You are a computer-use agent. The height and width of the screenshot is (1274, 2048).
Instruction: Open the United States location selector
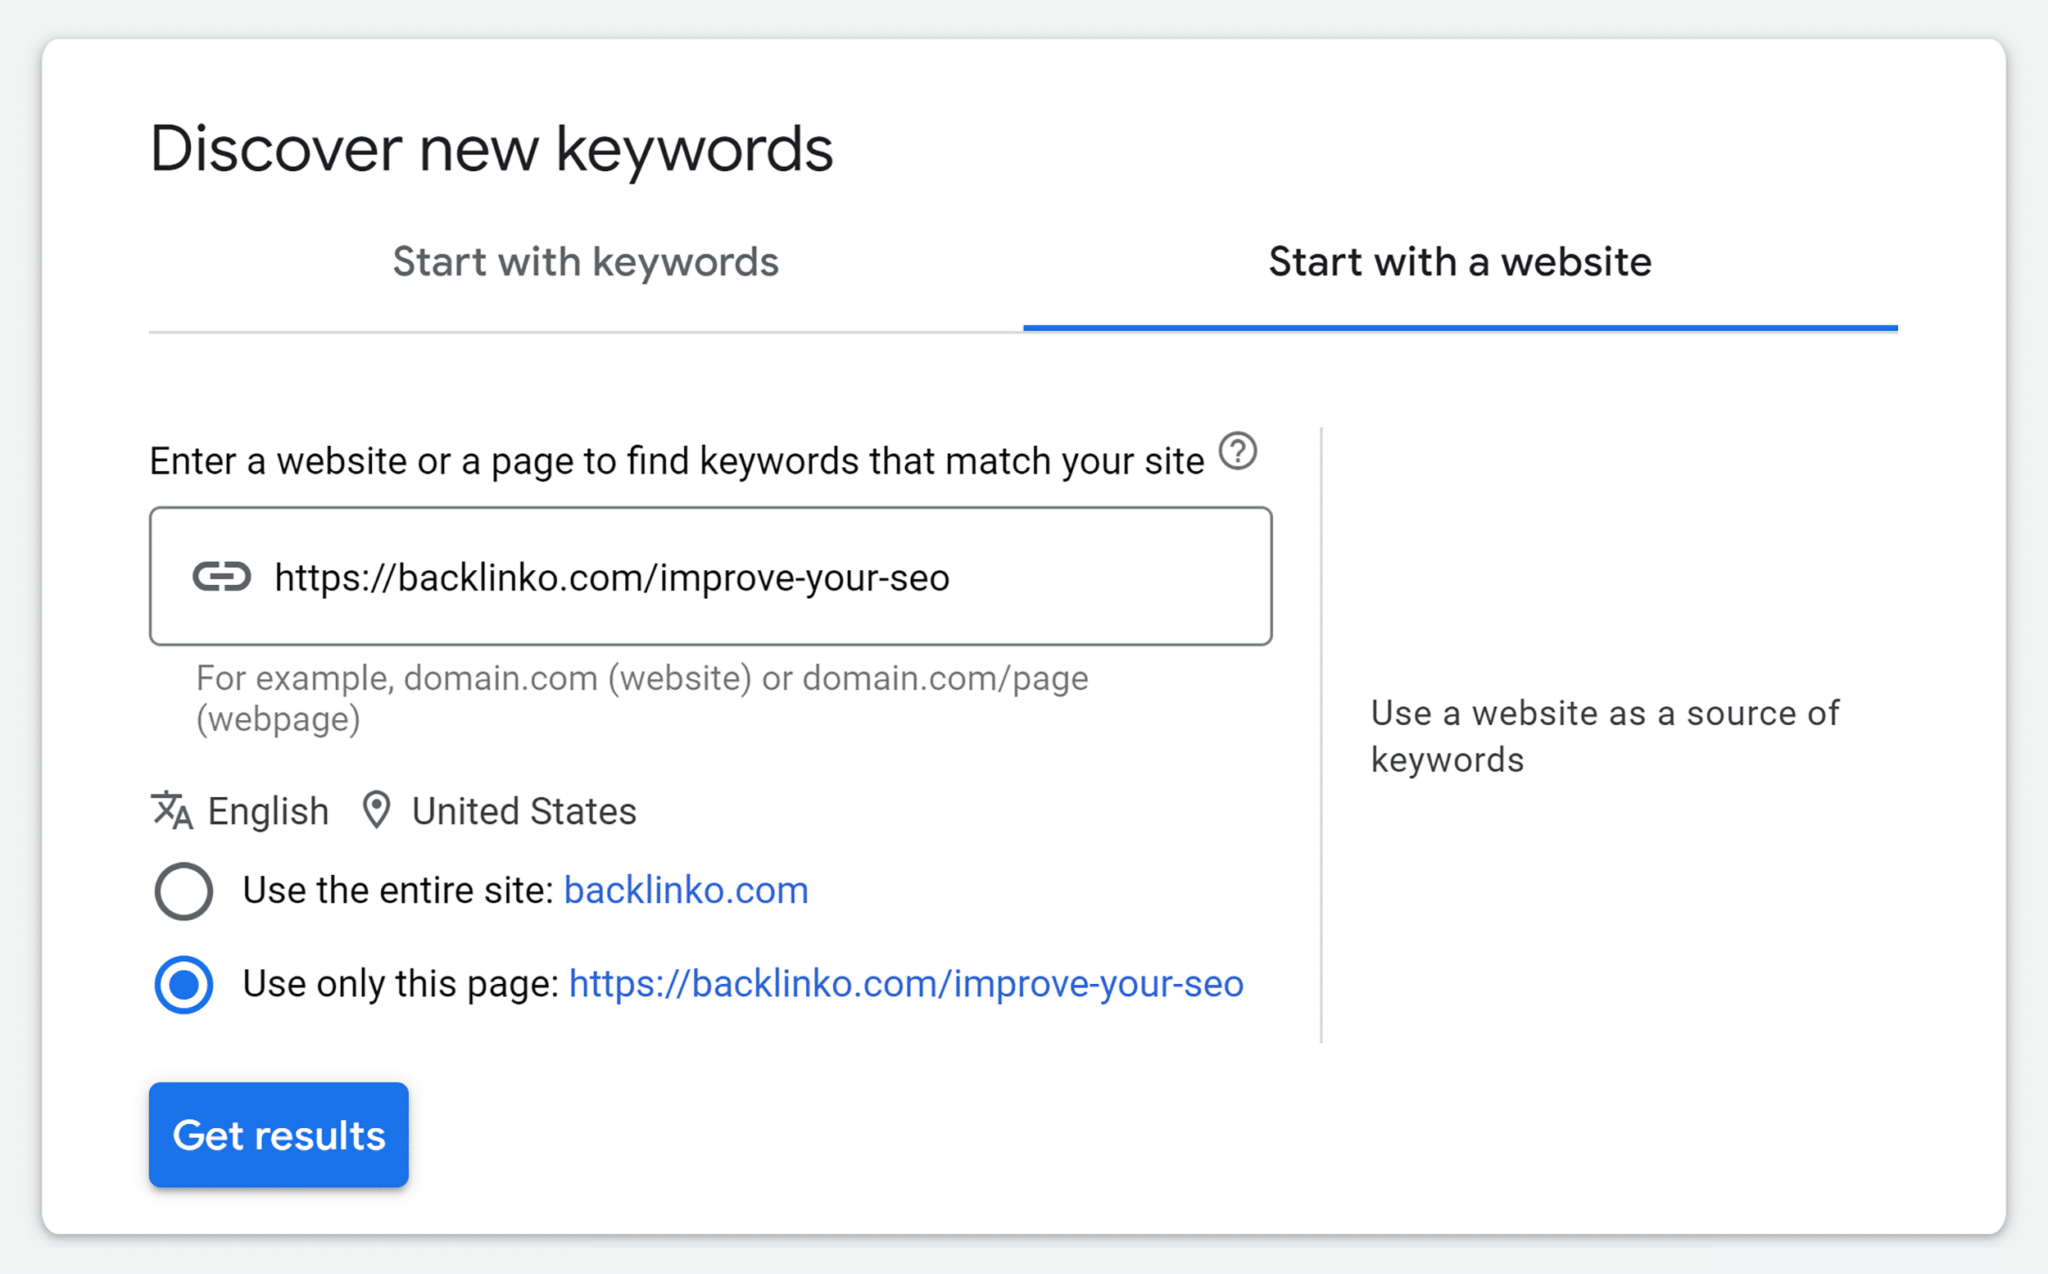(x=524, y=811)
